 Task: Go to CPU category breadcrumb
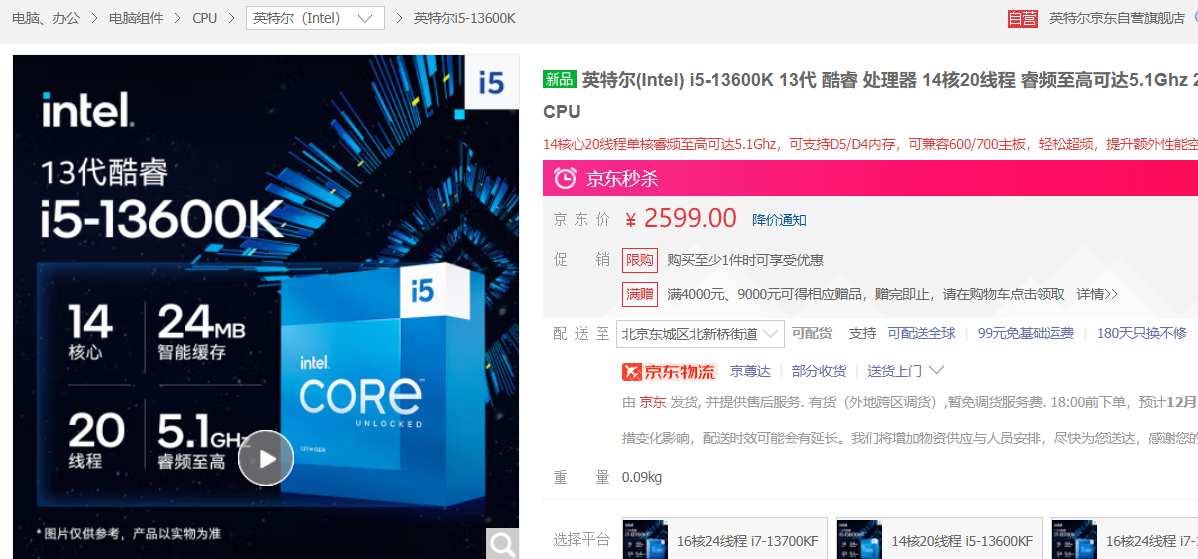(205, 18)
